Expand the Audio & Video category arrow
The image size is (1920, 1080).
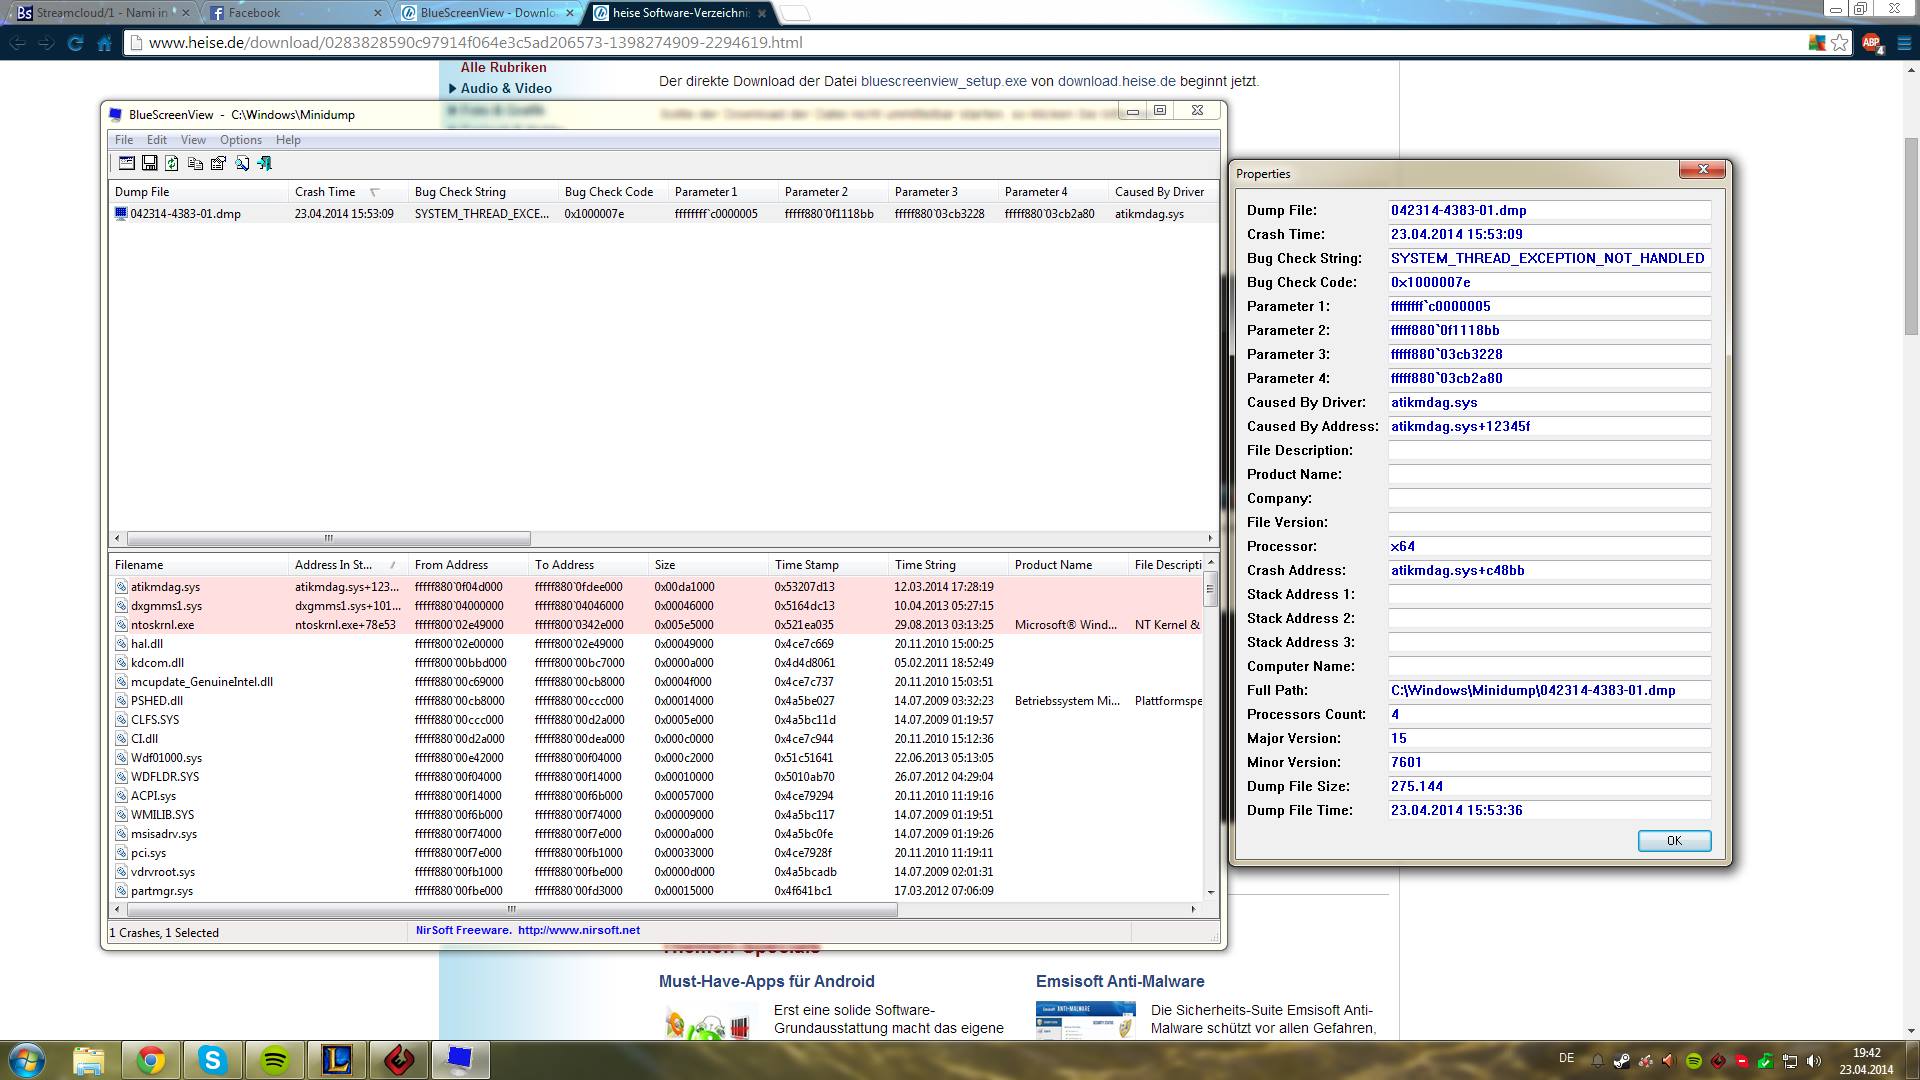[x=453, y=88]
